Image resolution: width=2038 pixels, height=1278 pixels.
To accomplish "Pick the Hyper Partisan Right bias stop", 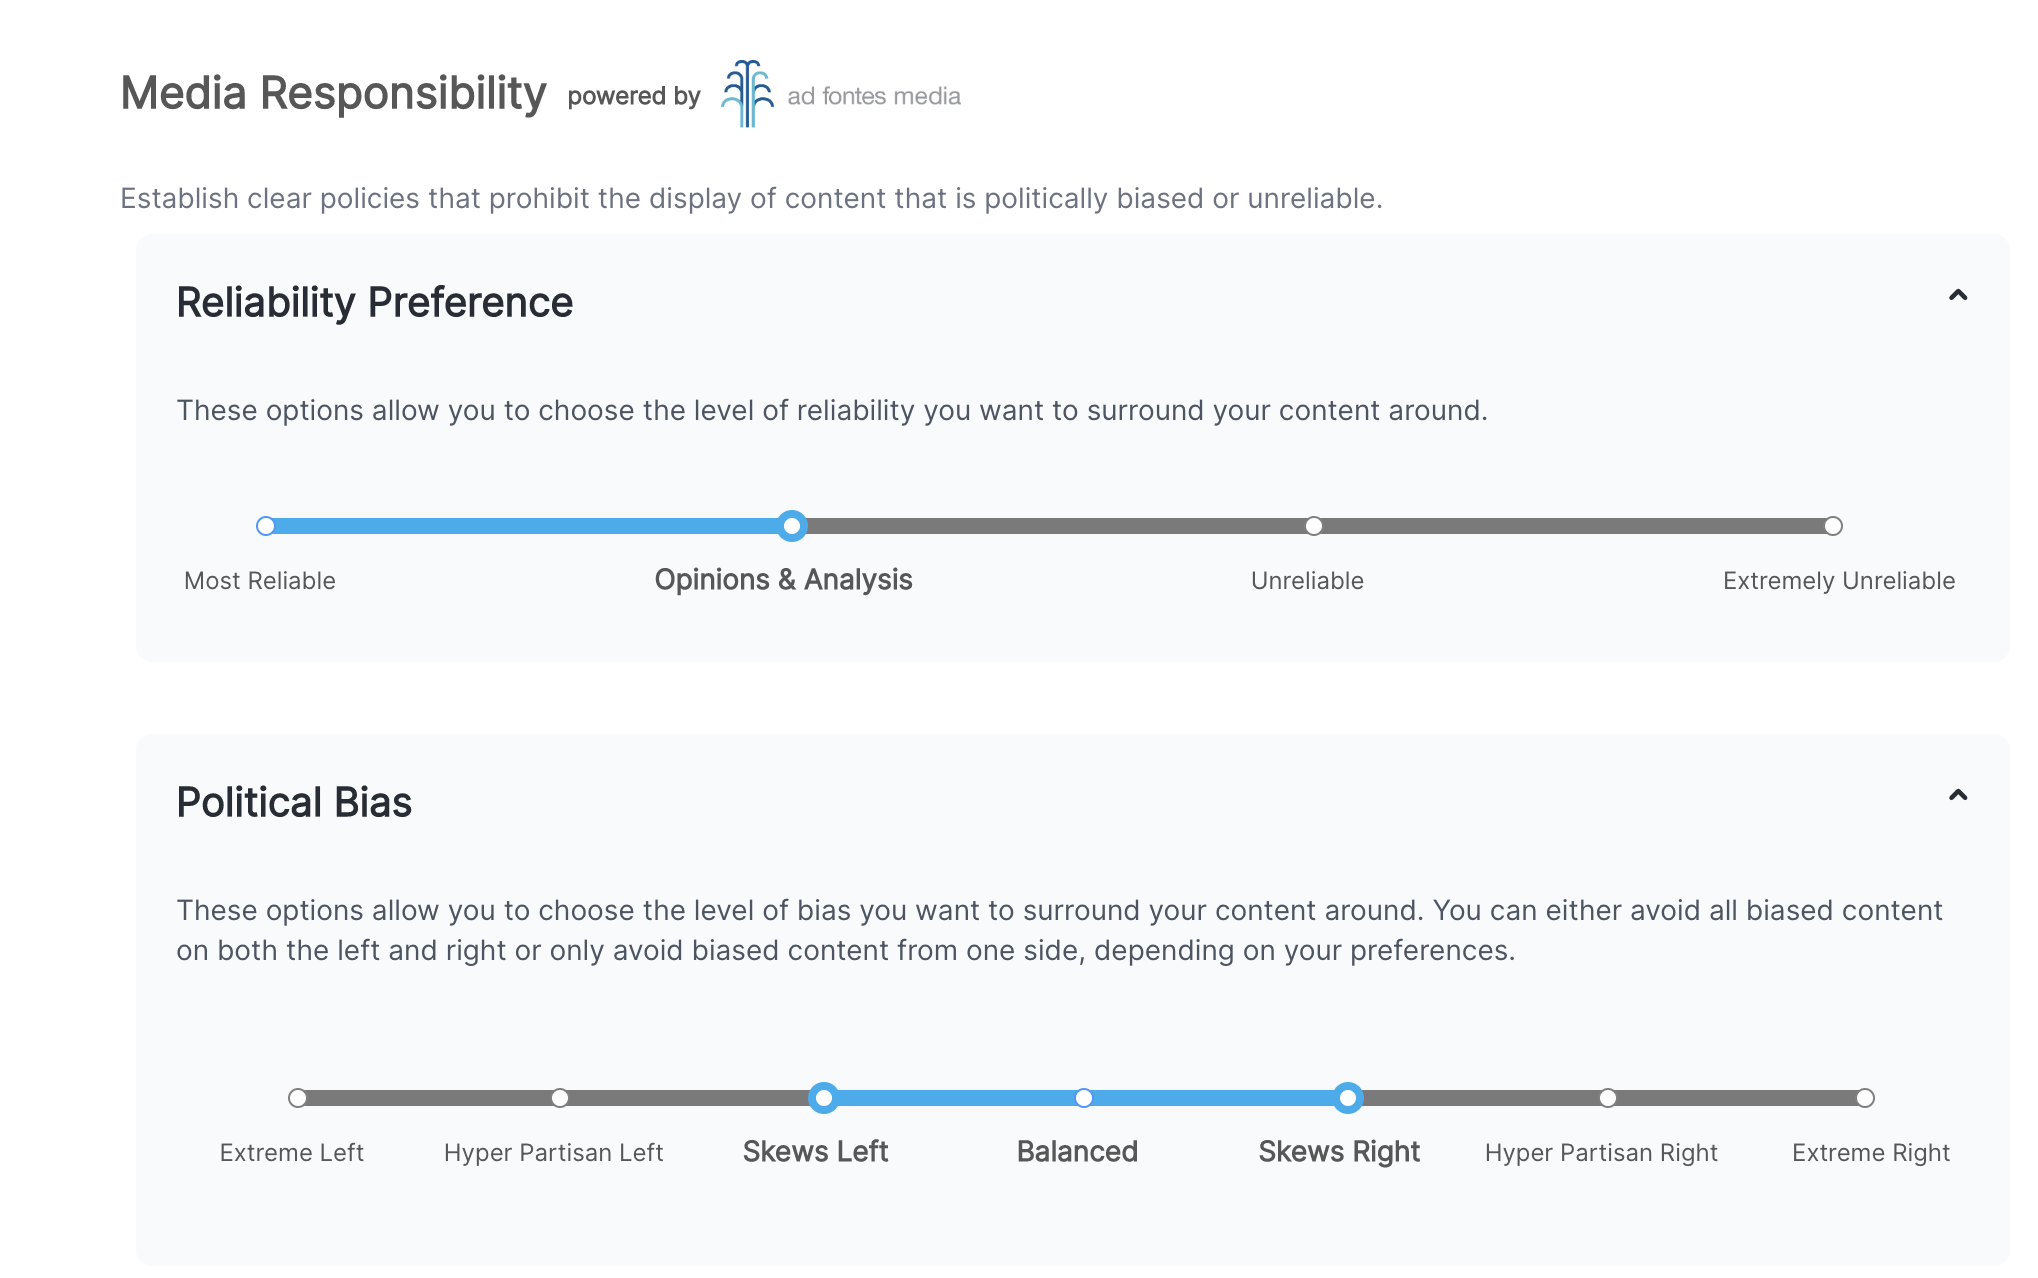I will pos(1608,1098).
